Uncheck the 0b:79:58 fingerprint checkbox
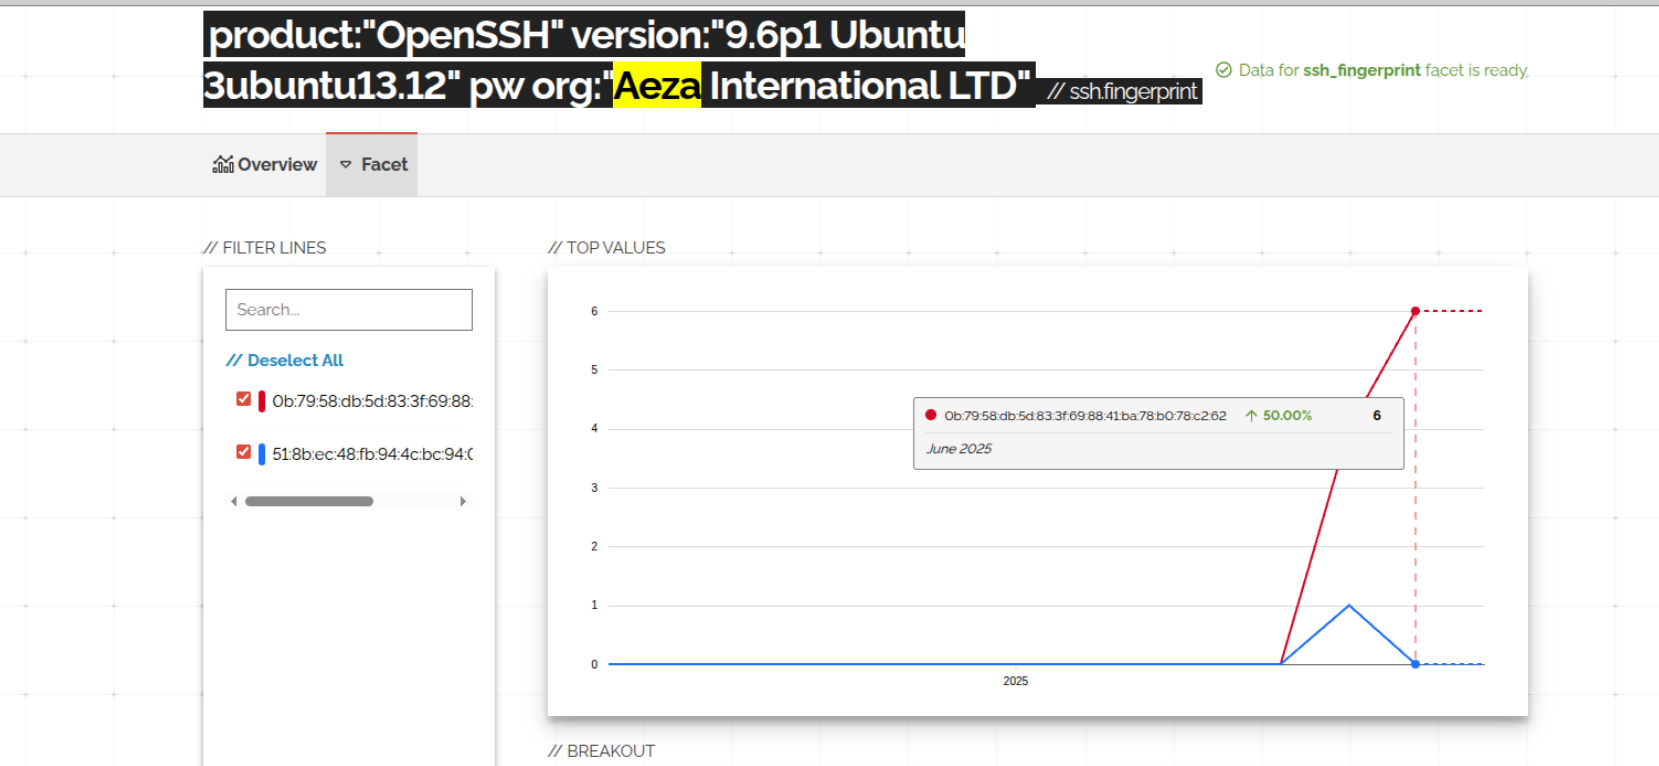 [243, 399]
